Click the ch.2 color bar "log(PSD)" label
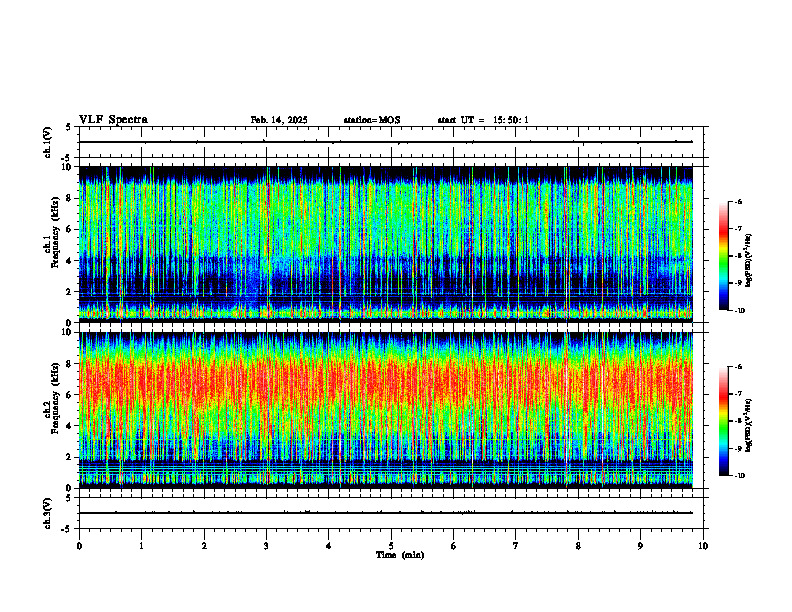This screenshot has width=792, height=612. coord(748,425)
